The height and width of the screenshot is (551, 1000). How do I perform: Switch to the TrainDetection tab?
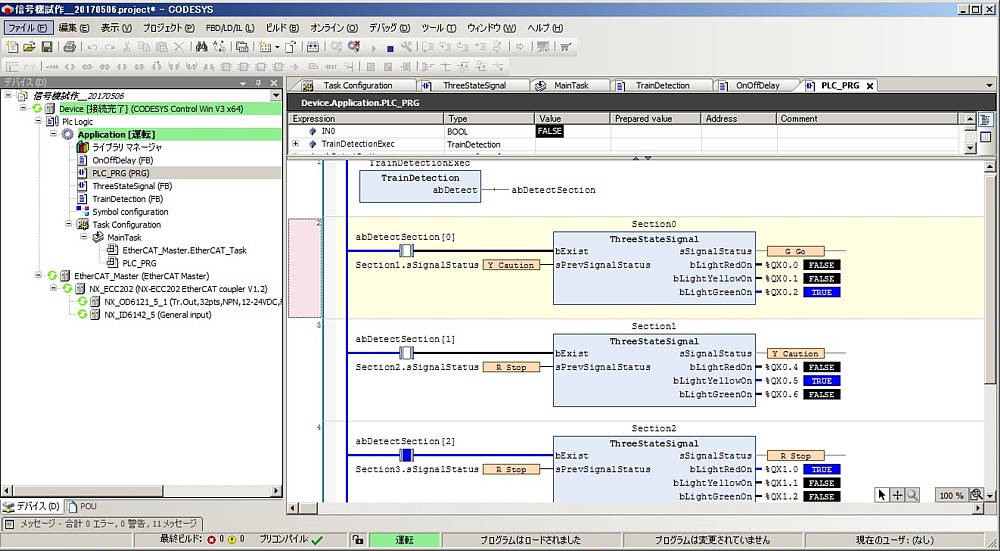tap(663, 85)
